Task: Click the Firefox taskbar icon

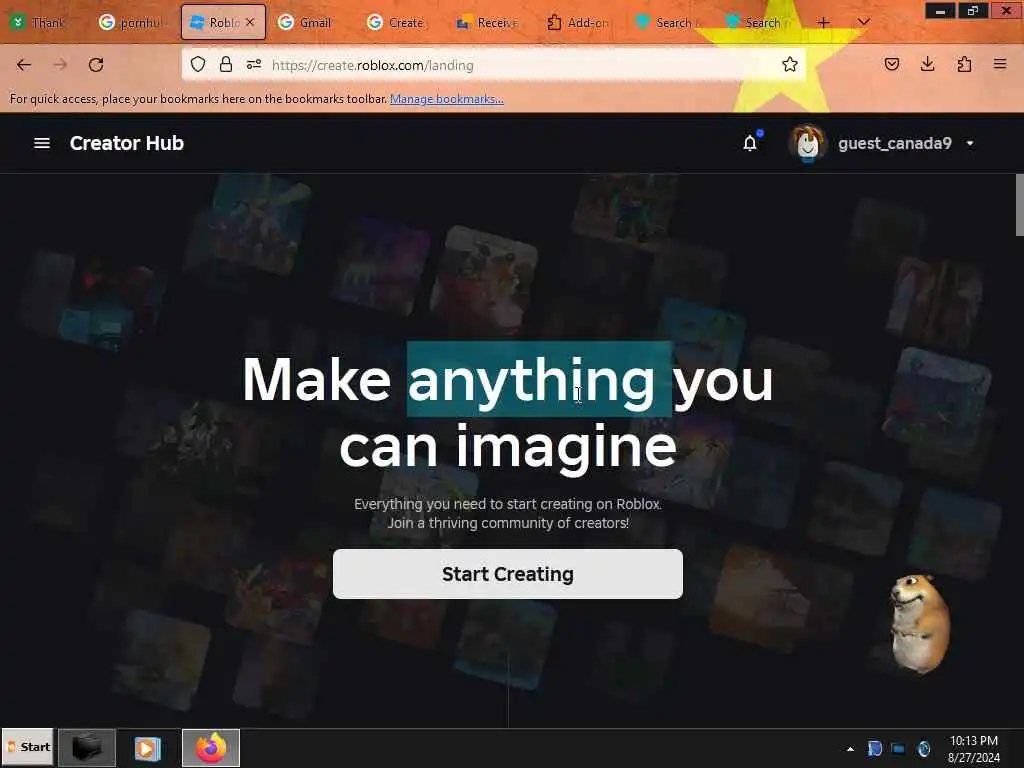Action: coord(210,748)
